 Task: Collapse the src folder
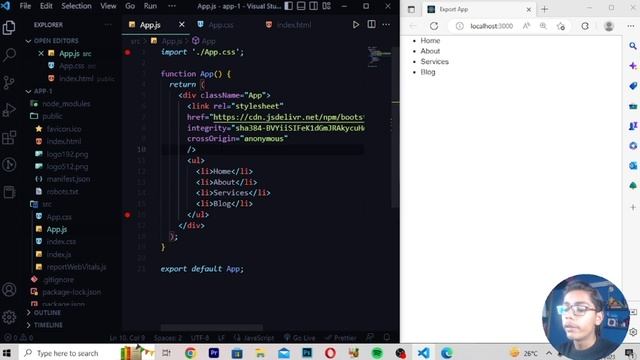[x=47, y=204]
